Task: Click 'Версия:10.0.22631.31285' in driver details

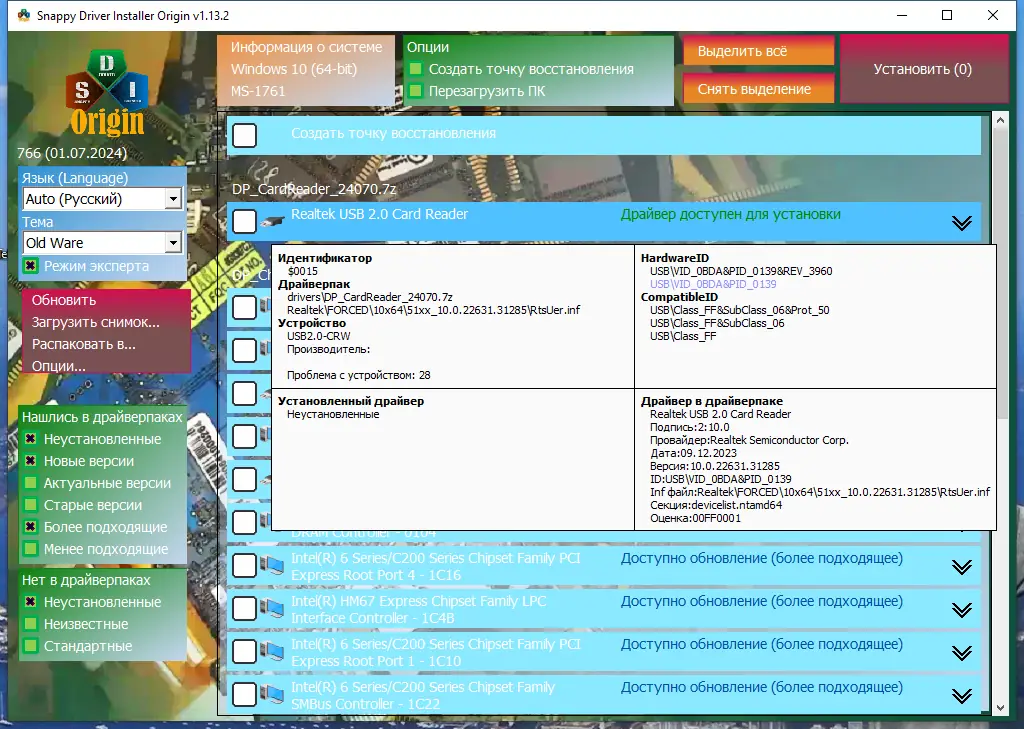Action: click(714, 466)
